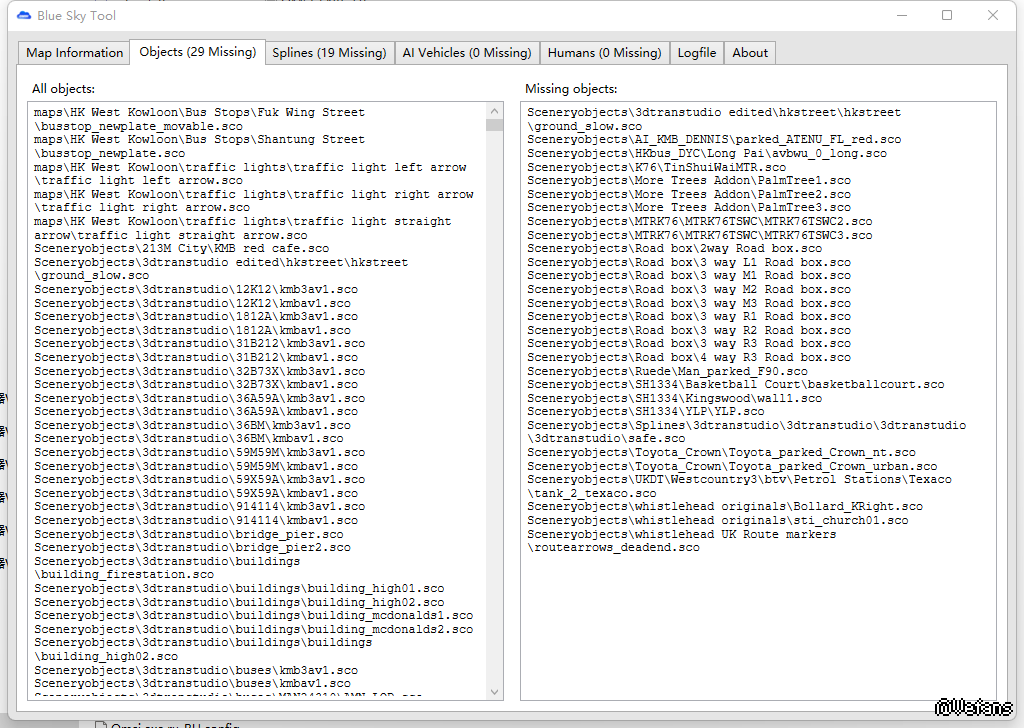Open the About tab
The width and height of the screenshot is (1024, 728).
pyautogui.click(x=750, y=53)
